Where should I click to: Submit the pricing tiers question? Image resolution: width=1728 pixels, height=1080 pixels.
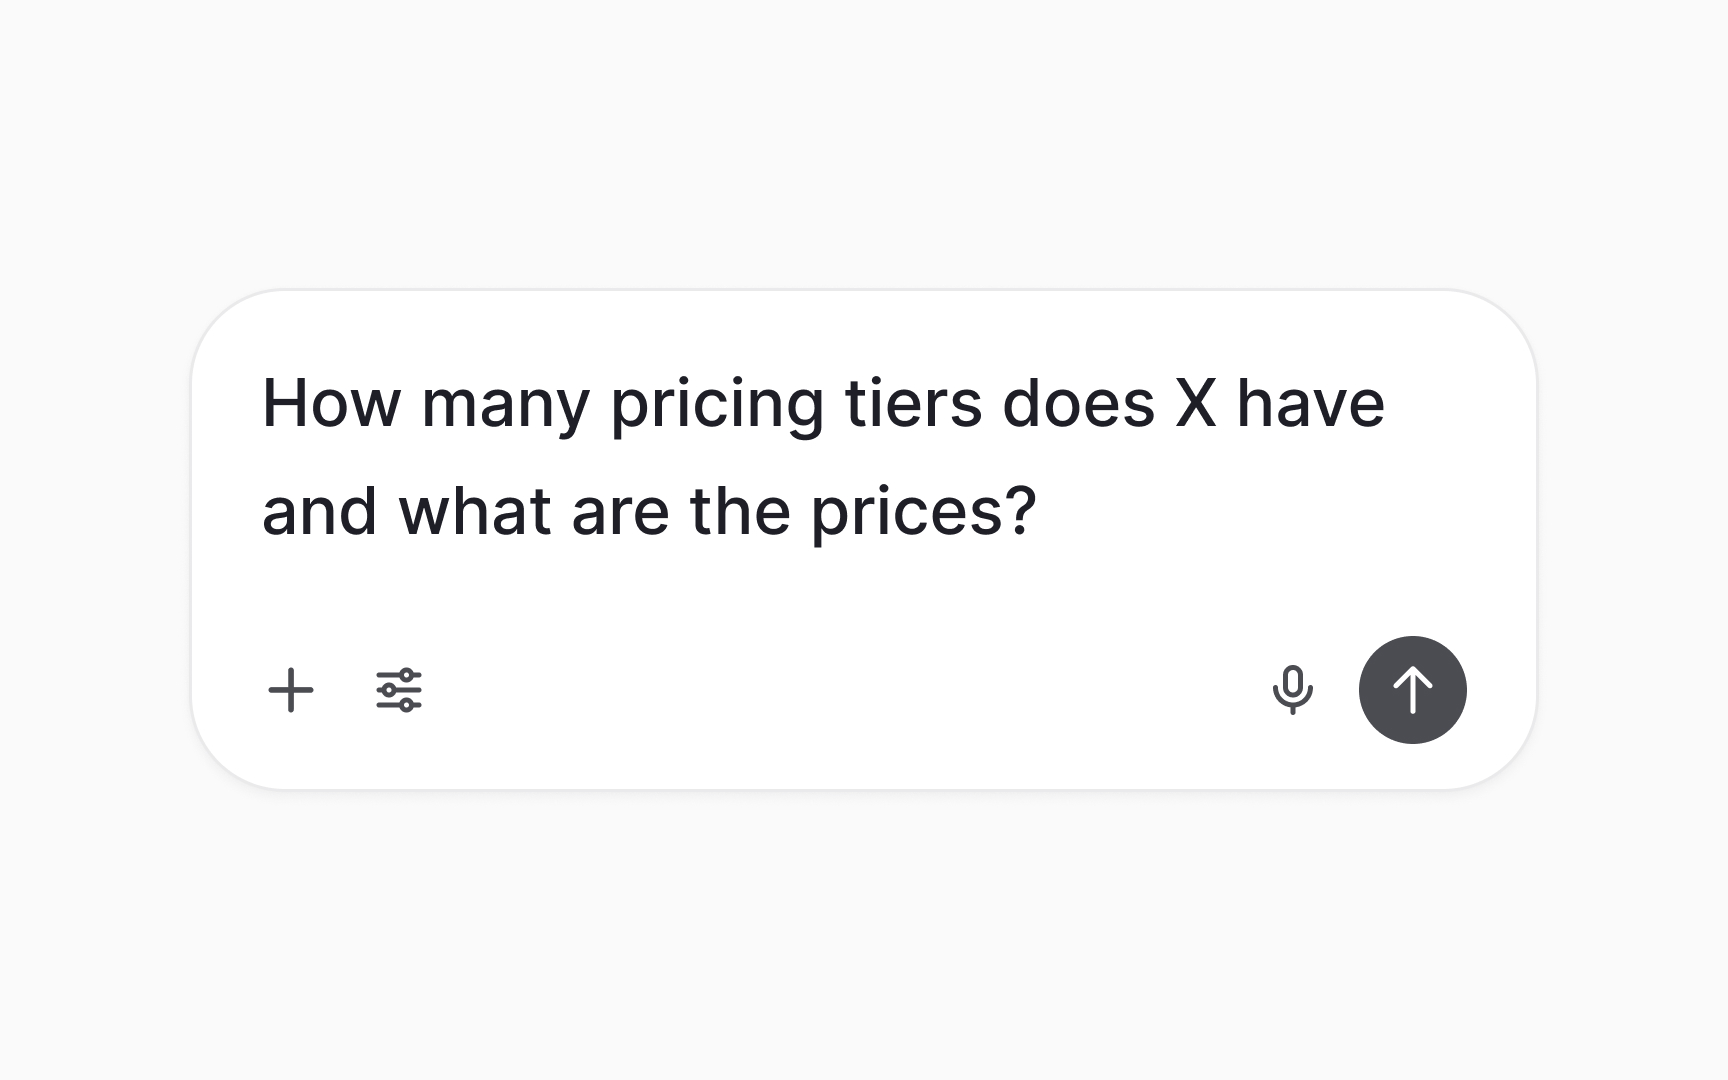(x=1412, y=689)
